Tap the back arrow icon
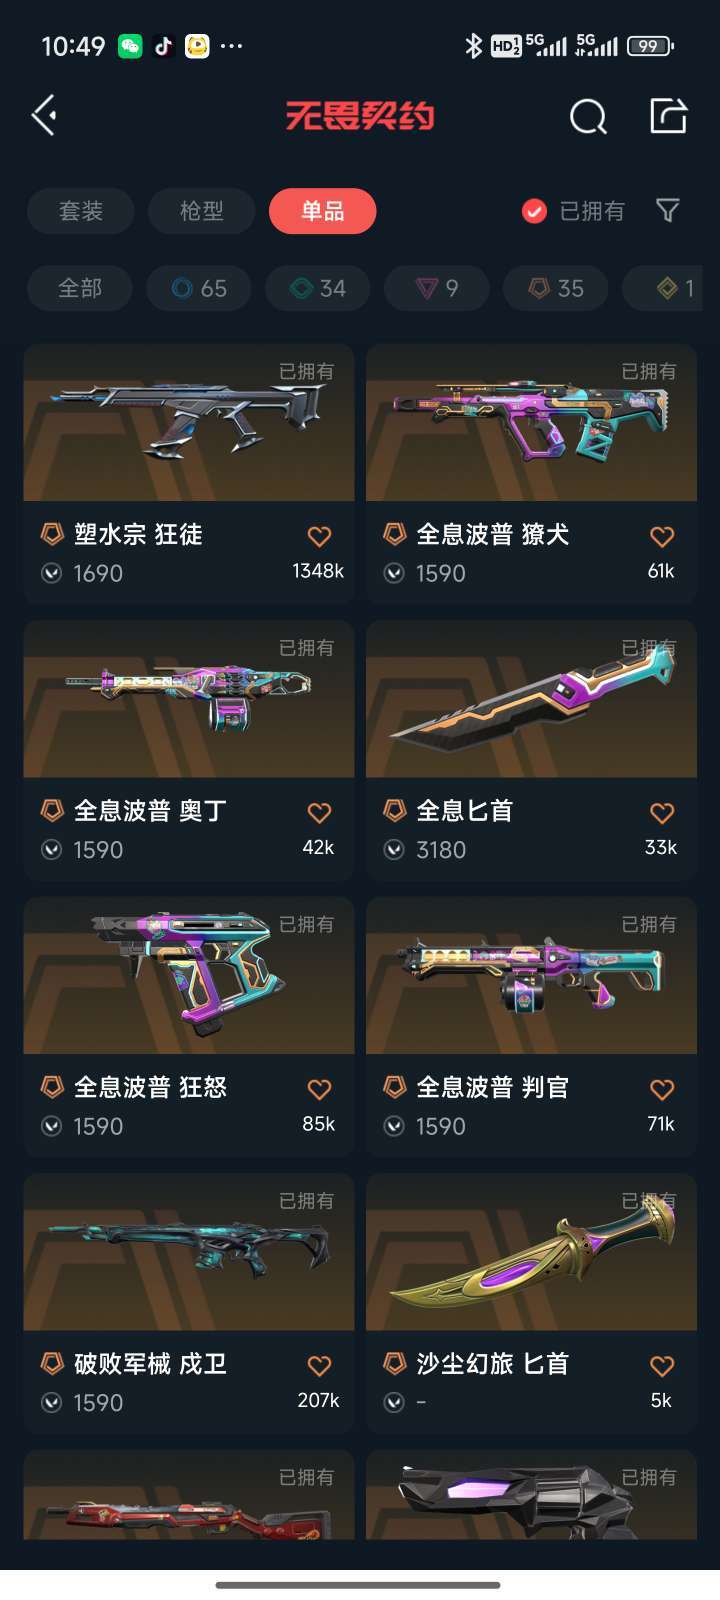Screen dimensions: 720x1600 pyautogui.click(x=44, y=116)
